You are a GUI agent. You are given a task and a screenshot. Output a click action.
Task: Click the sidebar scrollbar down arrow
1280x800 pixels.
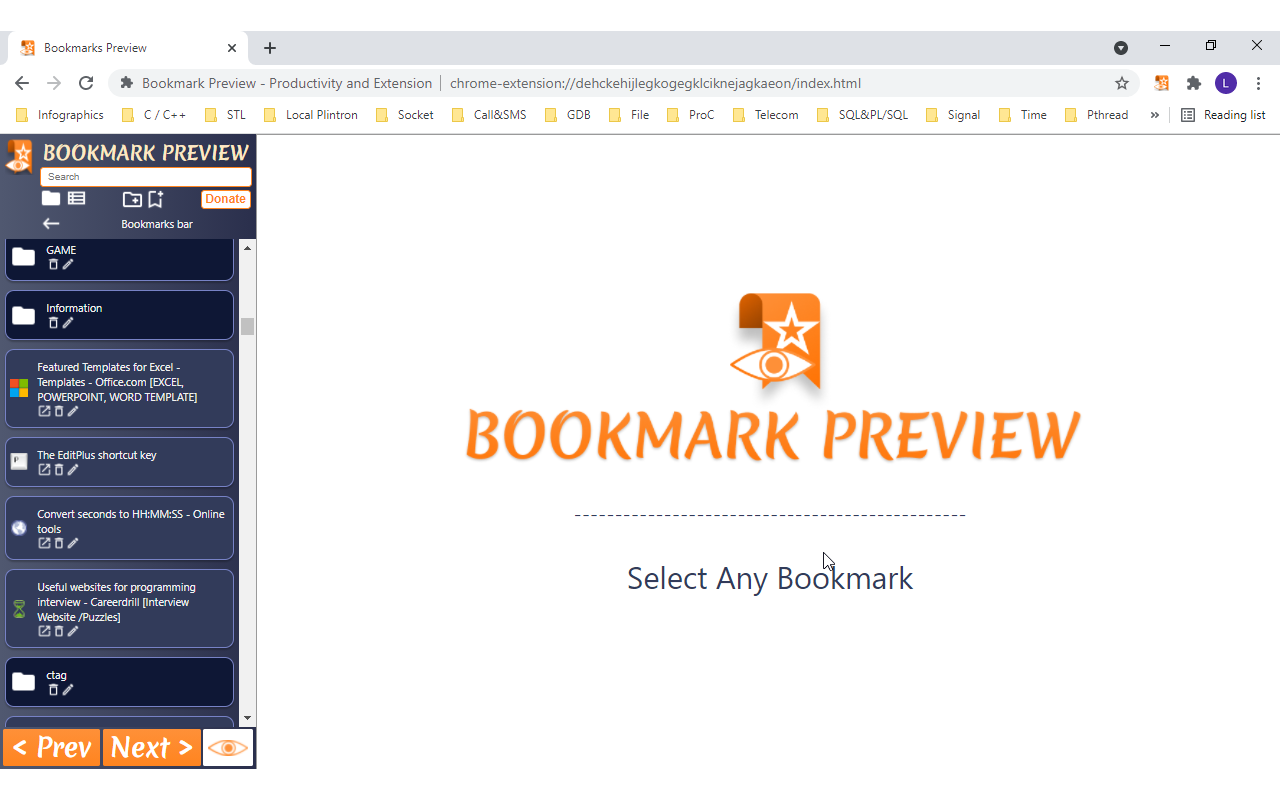248,718
